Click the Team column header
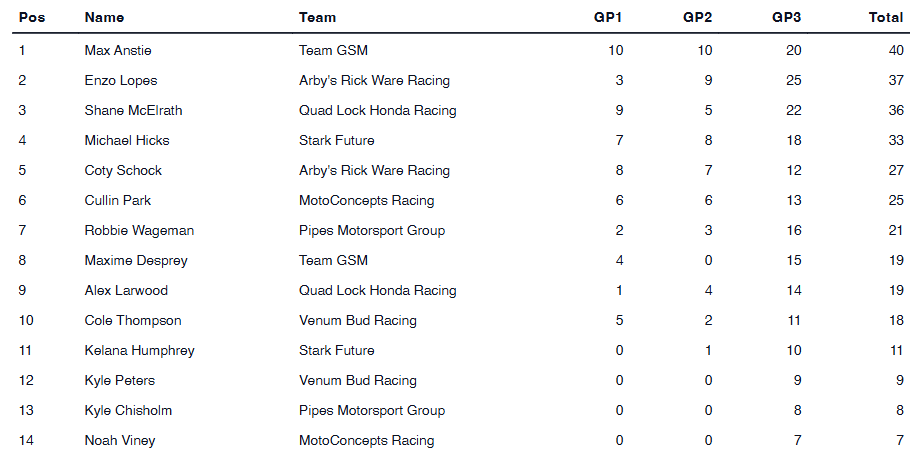Screen dimensions: 924x461 pyautogui.click(x=317, y=17)
